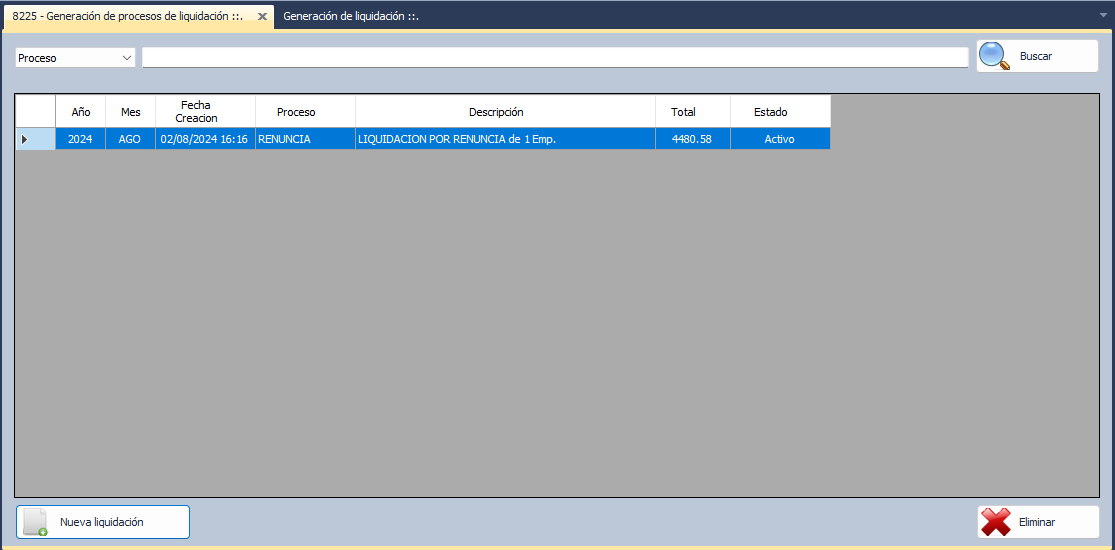Screen dimensions: 1115x550
Task: Click the new document icon for Nueva liquidación
Action: (36, 522)
